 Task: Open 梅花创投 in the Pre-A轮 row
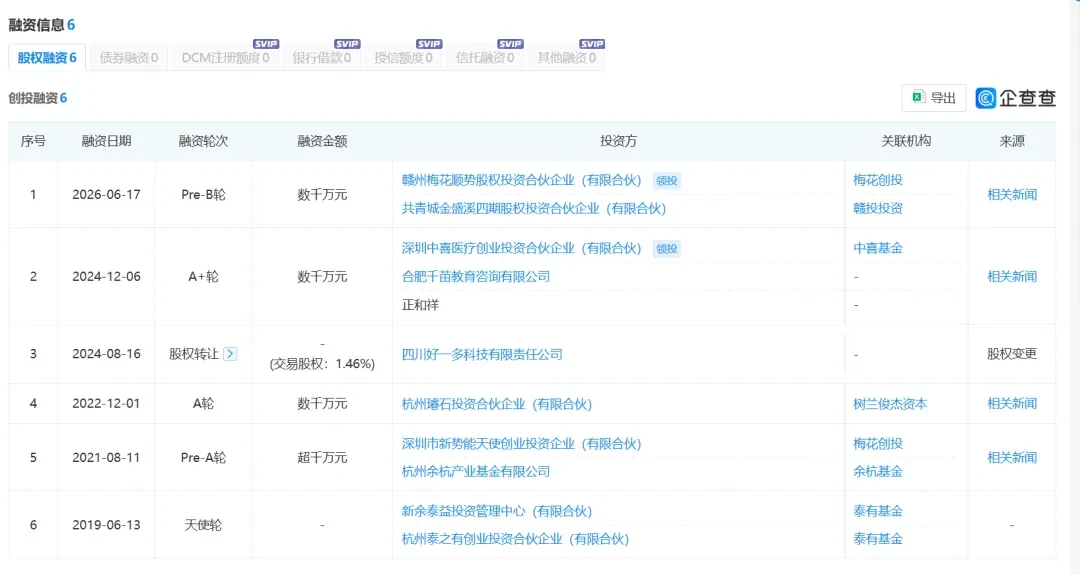click(x=878, y=444)
